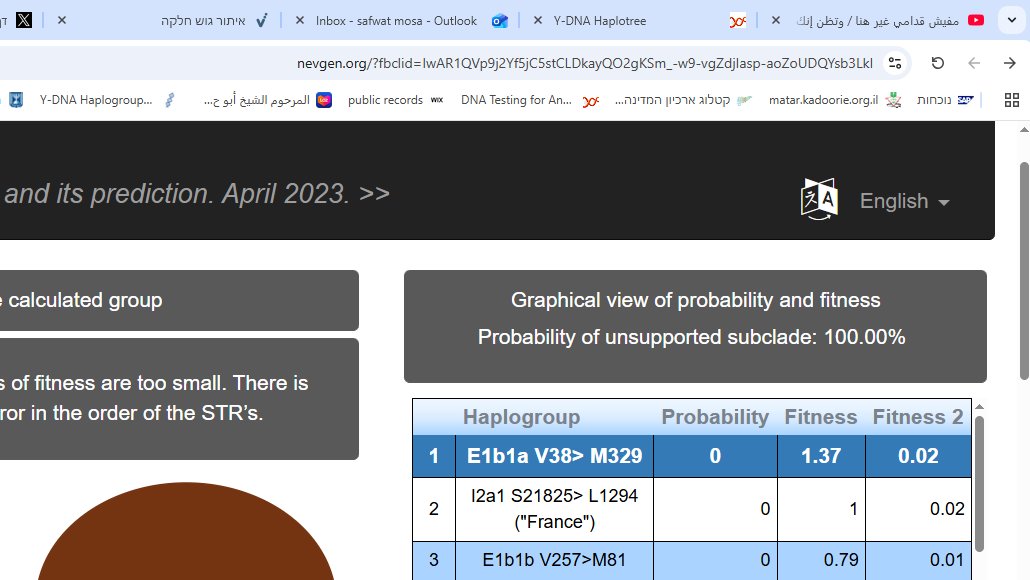Click the fitness too small warning text
The height and width of the screenshot is (580, 1030).
(154, 398)
